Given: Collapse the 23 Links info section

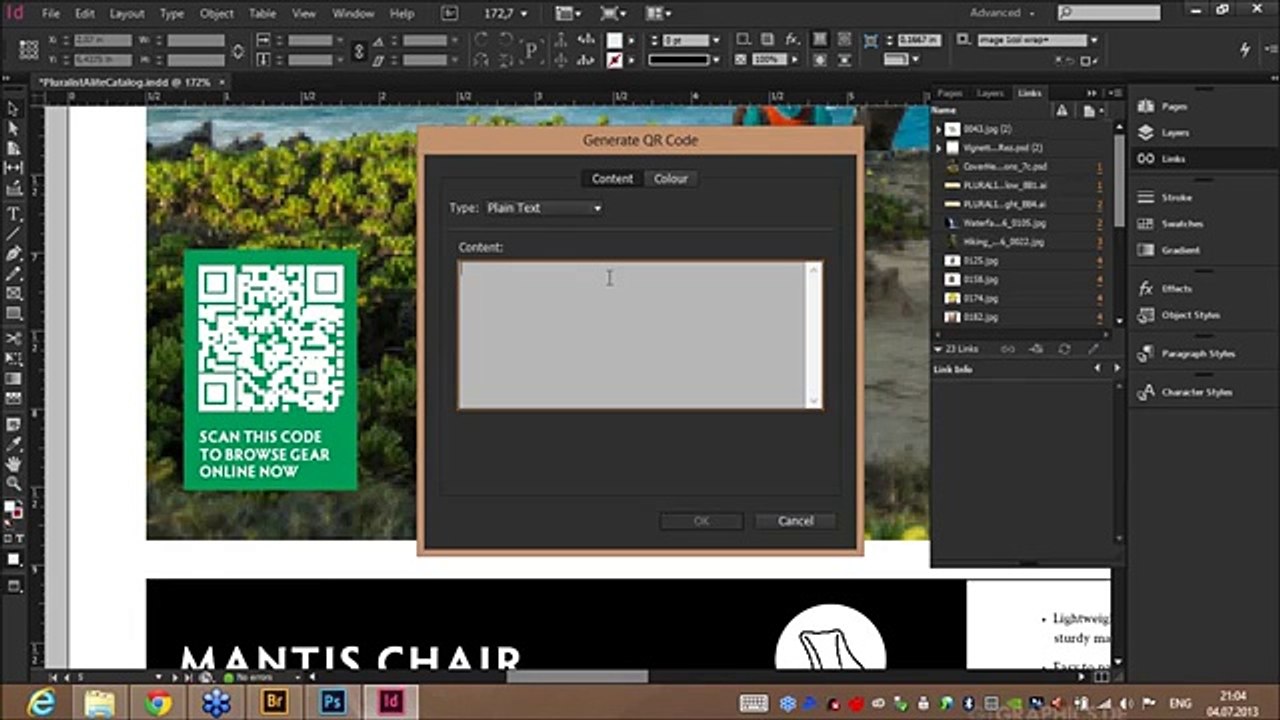Looking at the screenshot, I should (938, 349).
